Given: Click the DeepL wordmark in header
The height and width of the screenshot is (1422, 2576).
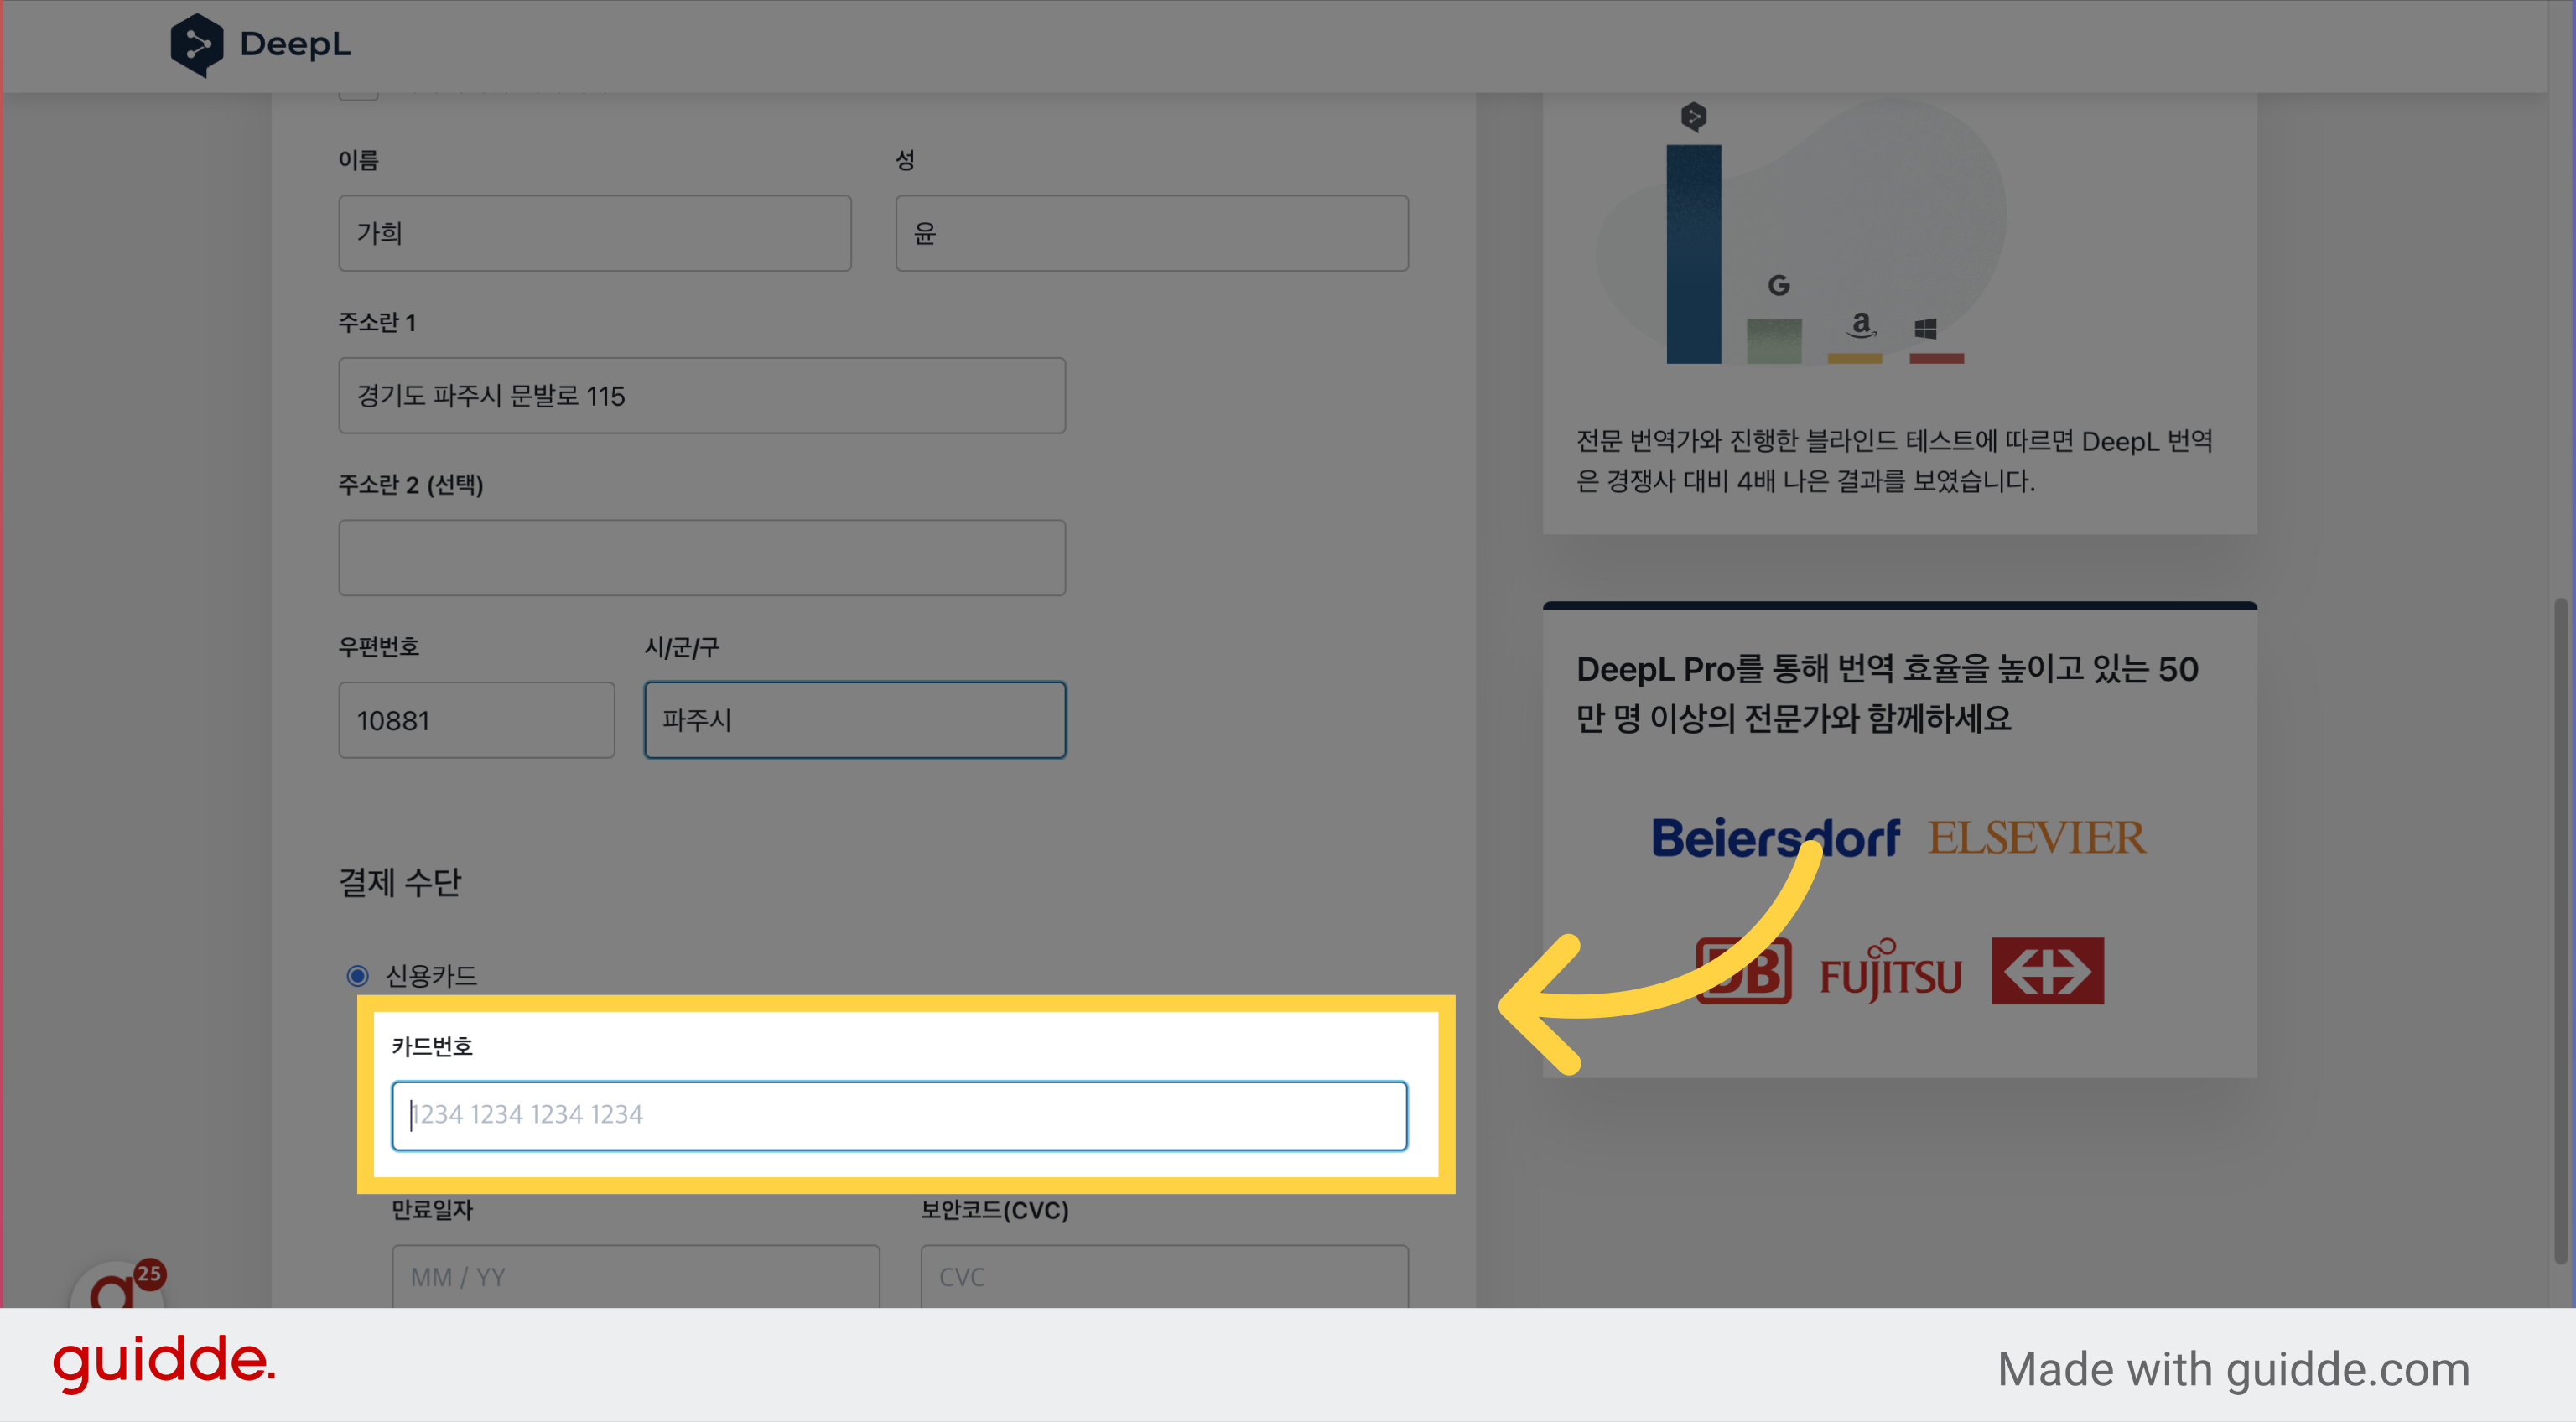Looking at the screenshot, I should pos(295,44).
